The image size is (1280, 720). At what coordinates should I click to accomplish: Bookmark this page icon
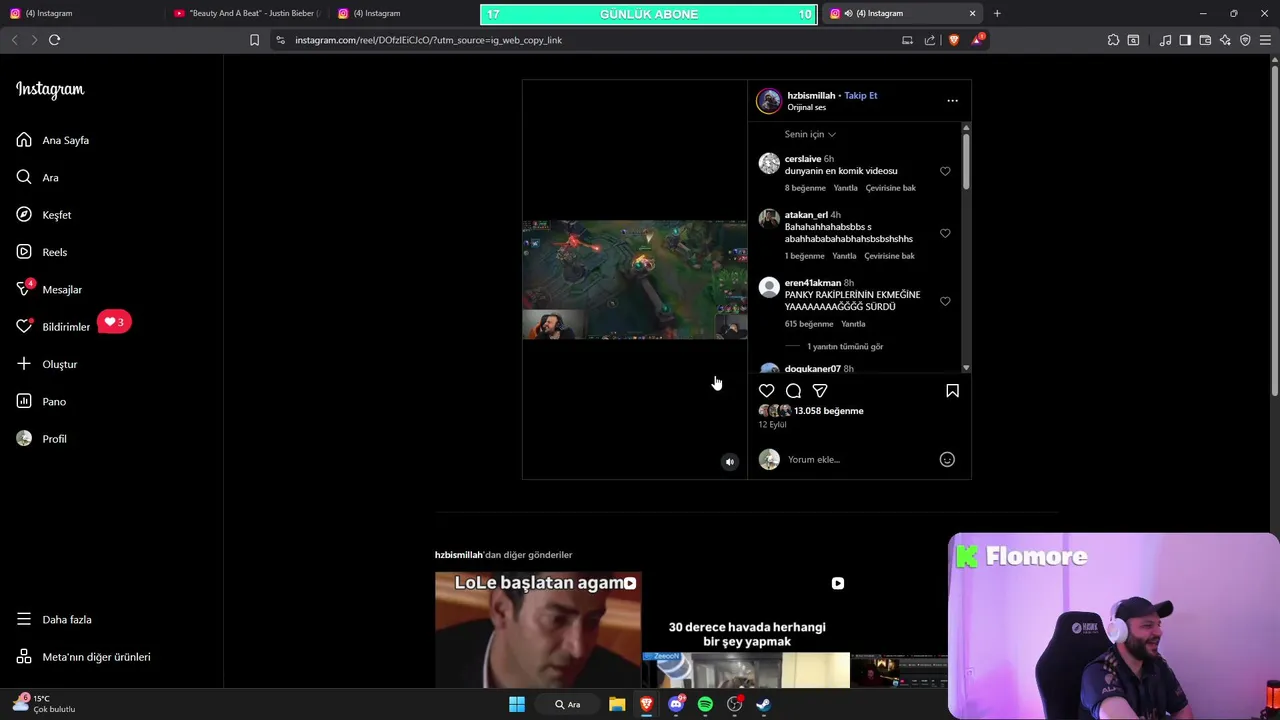coord(254,40)
